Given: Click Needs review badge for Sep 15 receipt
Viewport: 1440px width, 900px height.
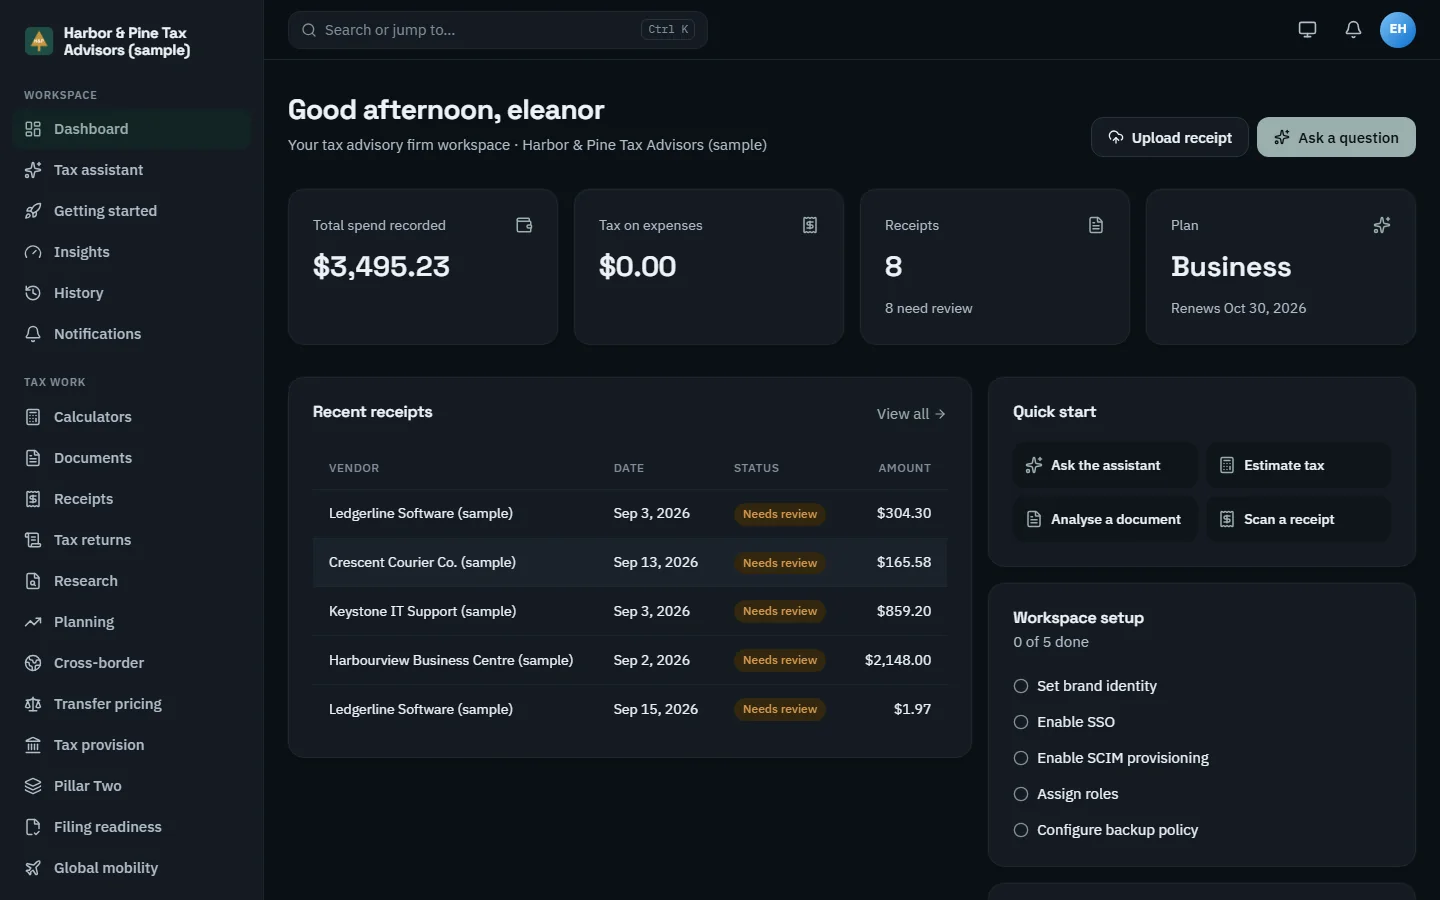Looking at the screenshot, I should pos(780,709).
